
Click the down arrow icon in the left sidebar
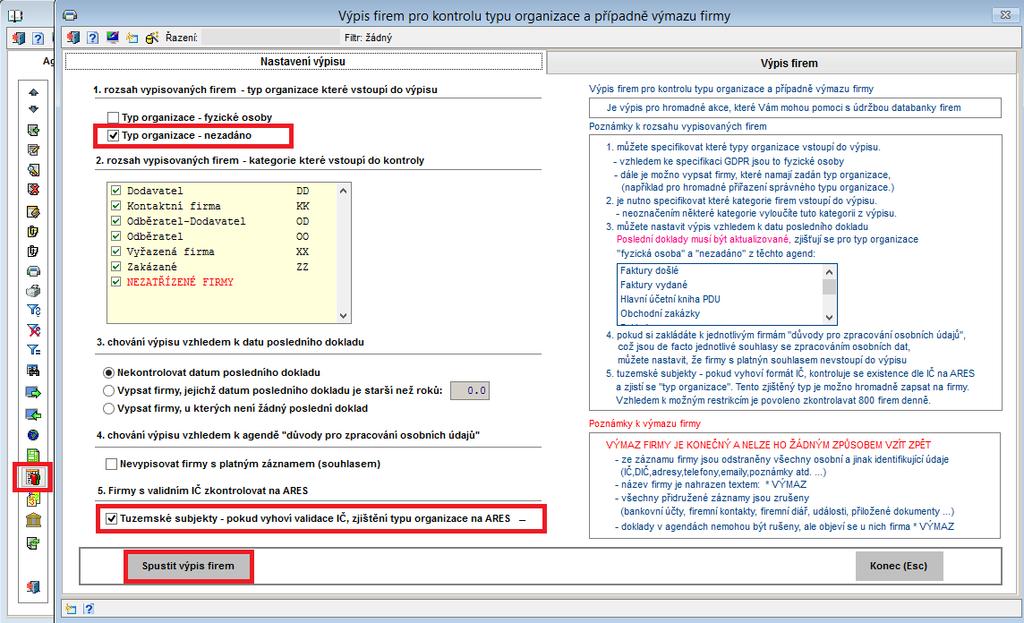click(33, 109)
